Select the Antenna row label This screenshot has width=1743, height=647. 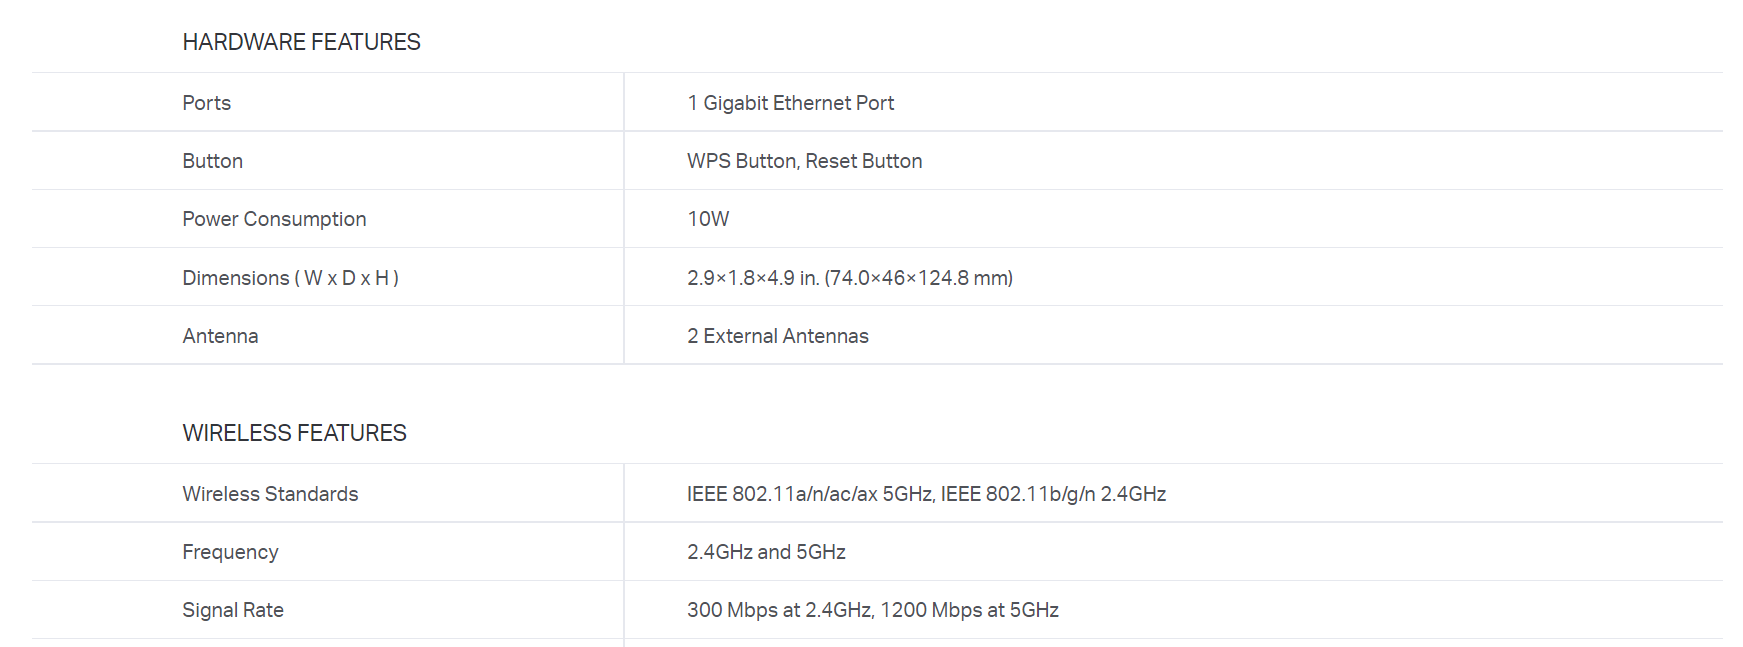pos(220,336)
